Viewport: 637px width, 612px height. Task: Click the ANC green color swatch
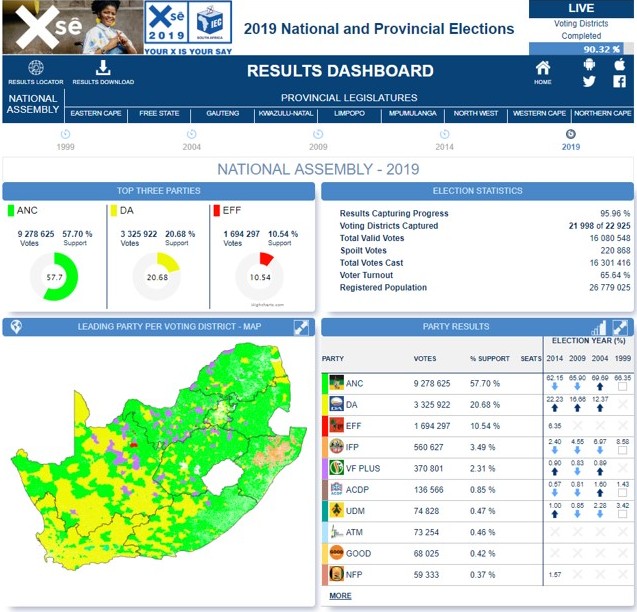tap(11, 211)
